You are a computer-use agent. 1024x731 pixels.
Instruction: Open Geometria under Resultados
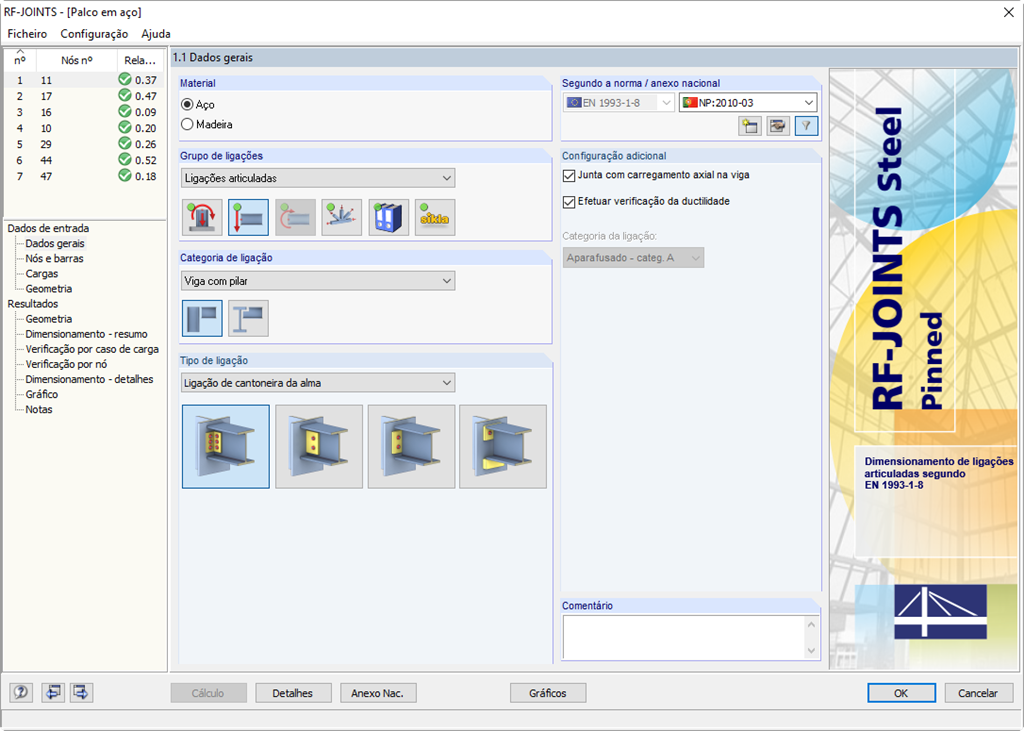tap(49, 319)
